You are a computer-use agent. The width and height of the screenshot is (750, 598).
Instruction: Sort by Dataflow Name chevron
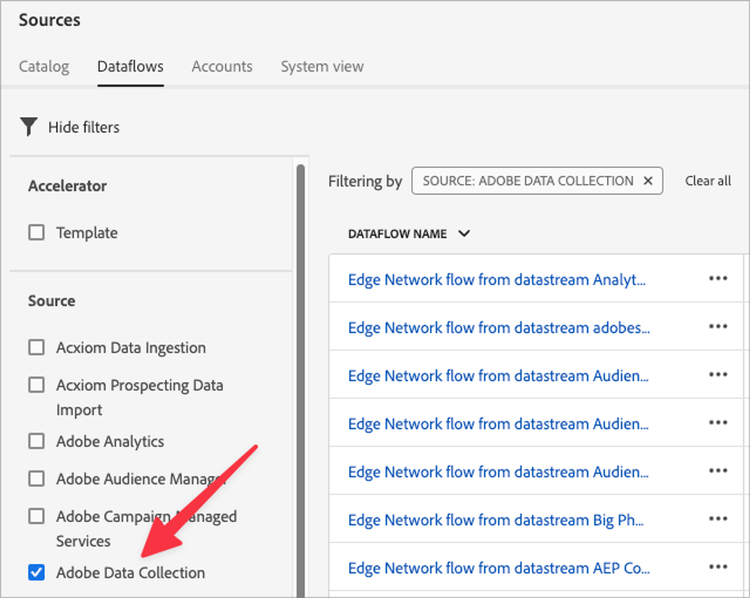tap(464, 233)
